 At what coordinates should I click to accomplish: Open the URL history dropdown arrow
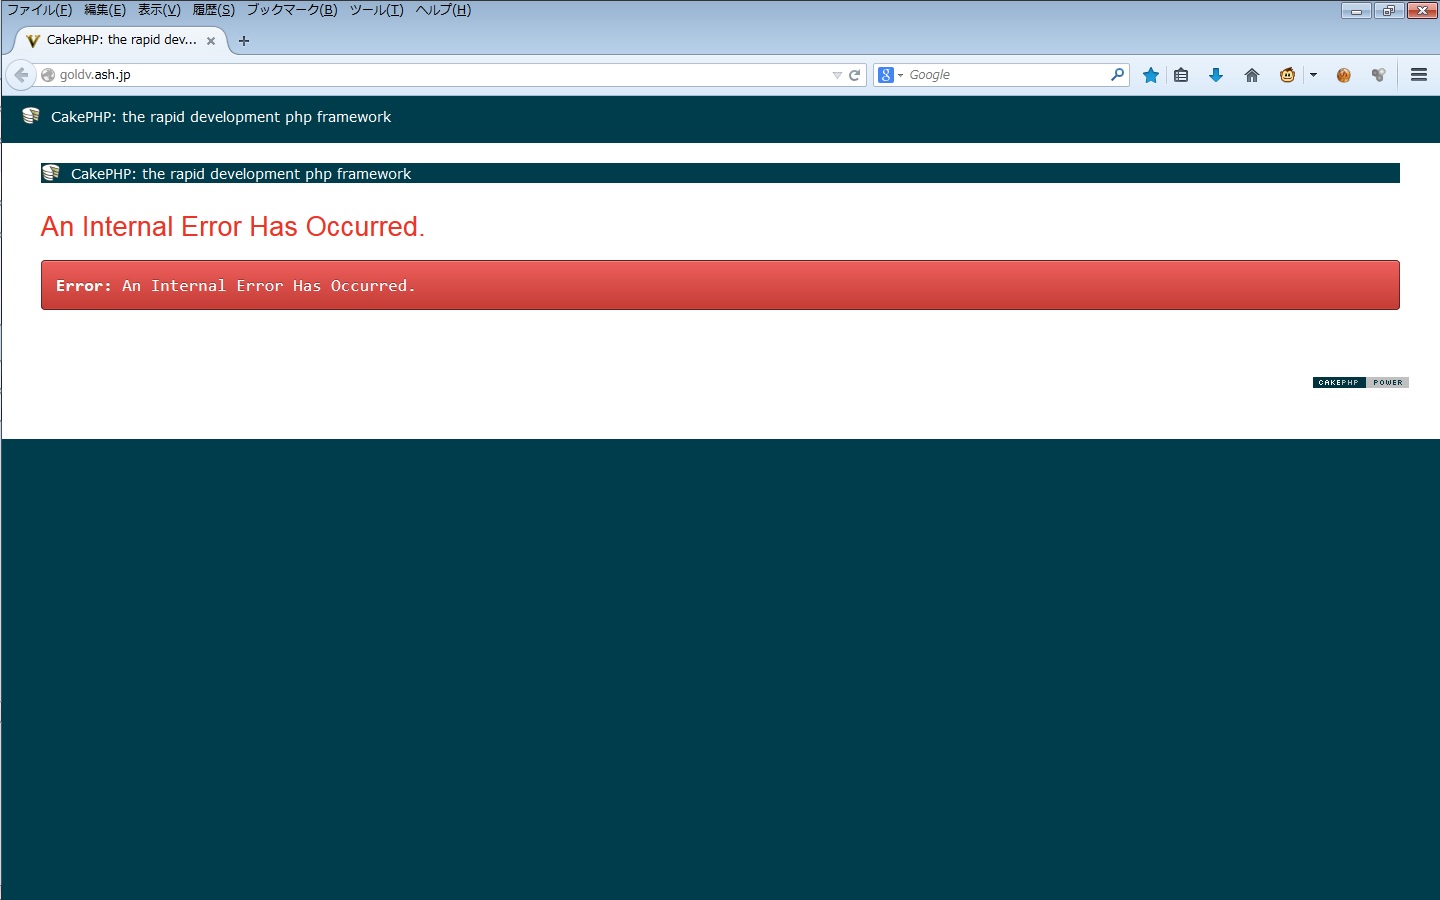[837, 75]
